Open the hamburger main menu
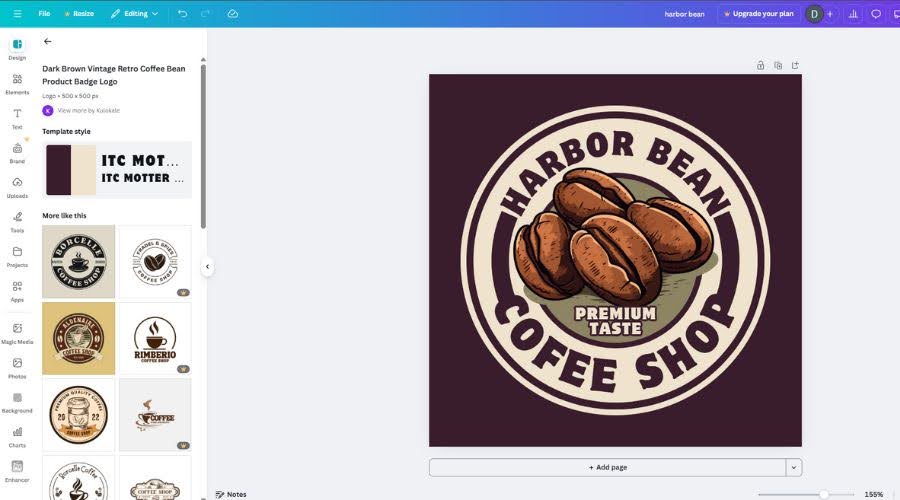Image resolution: width=900 pixels, height=500 pixels. [17, 13]
